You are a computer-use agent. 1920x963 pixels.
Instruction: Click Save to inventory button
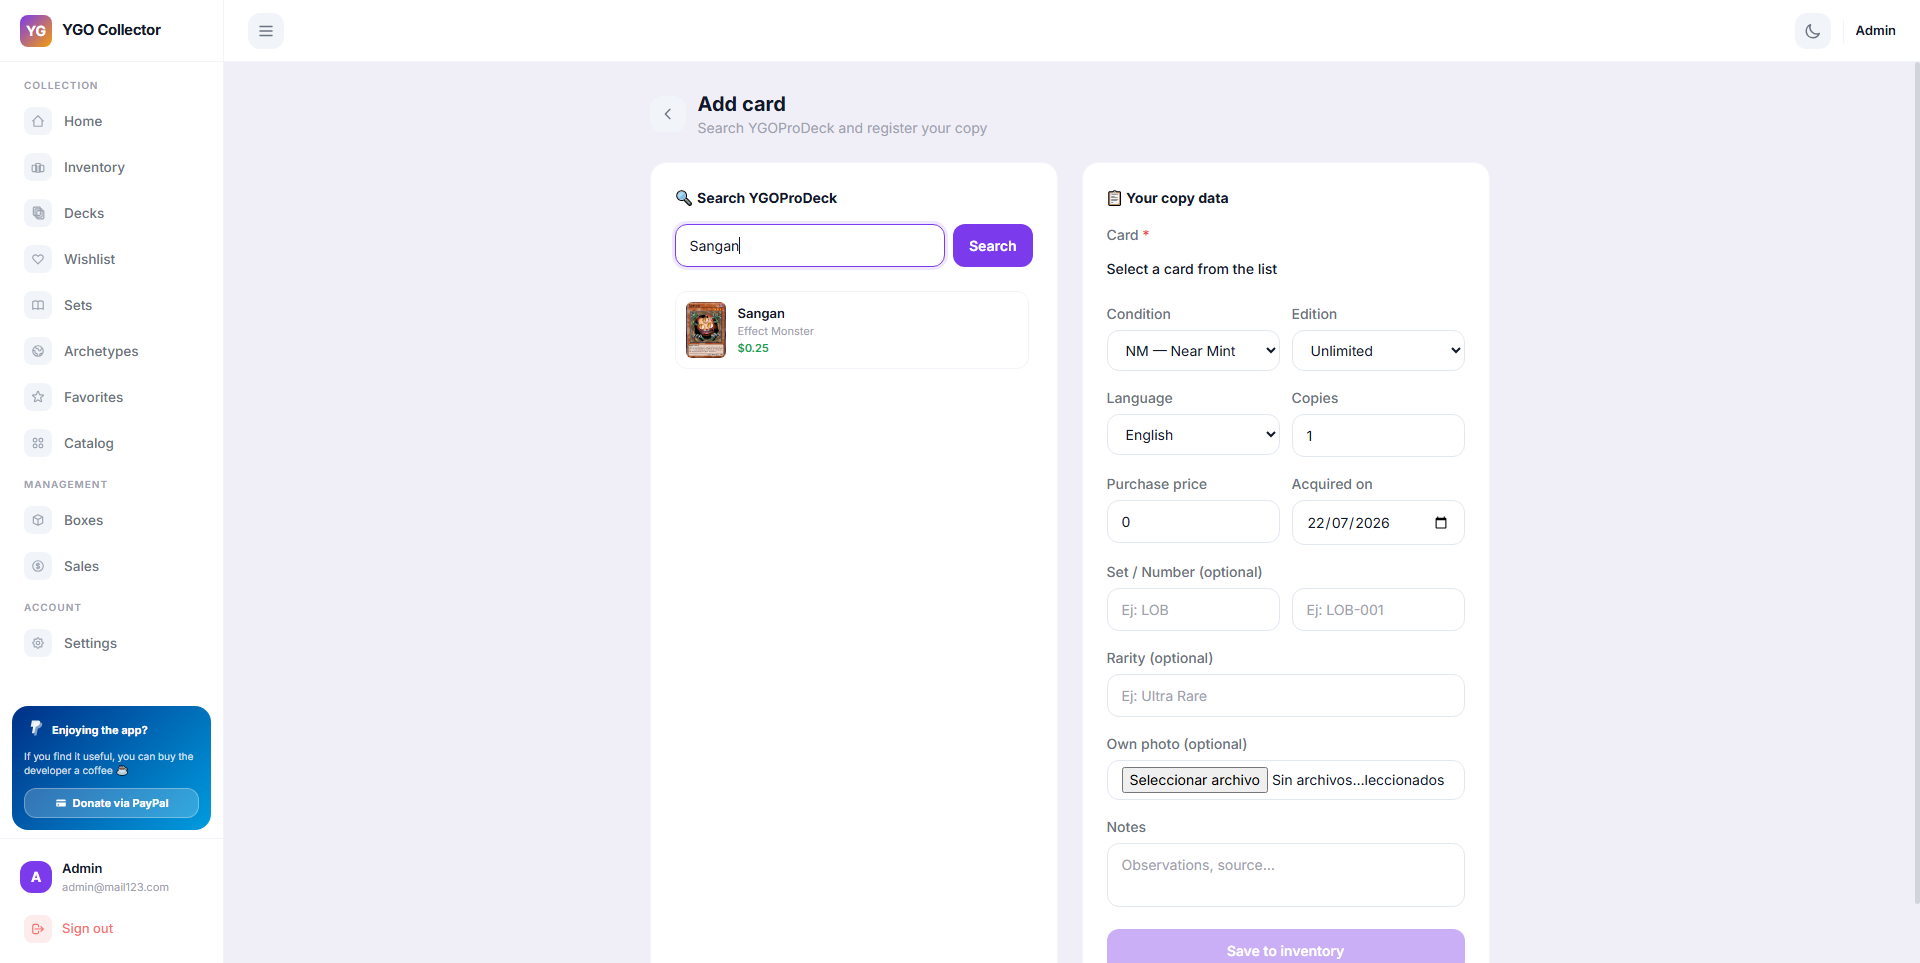point(1285,947)
